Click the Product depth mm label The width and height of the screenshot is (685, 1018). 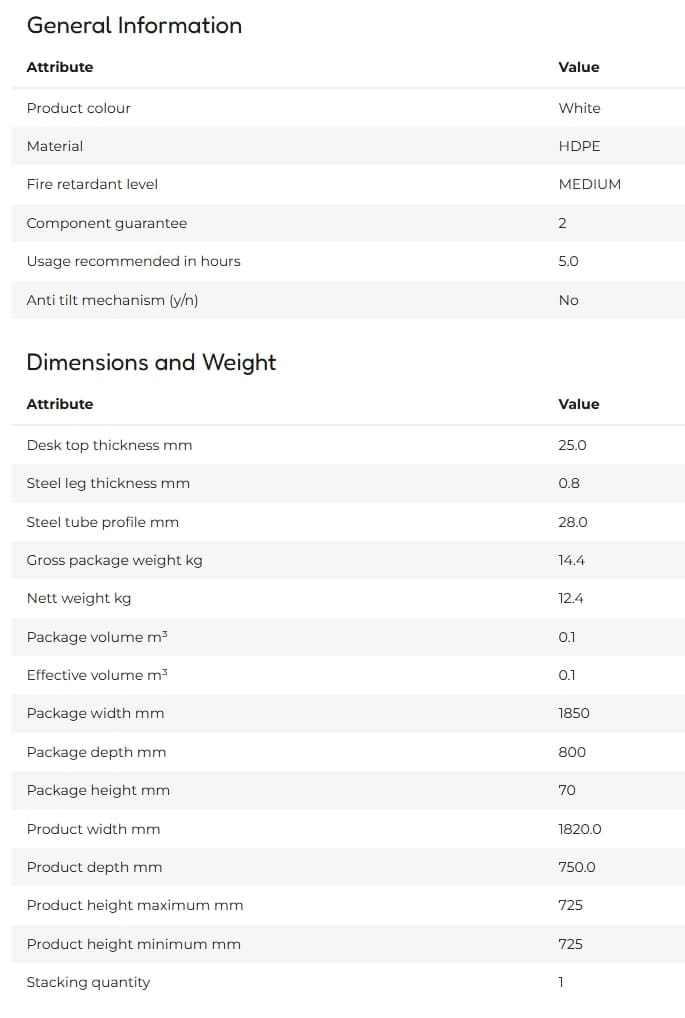[x=94, y=867]
